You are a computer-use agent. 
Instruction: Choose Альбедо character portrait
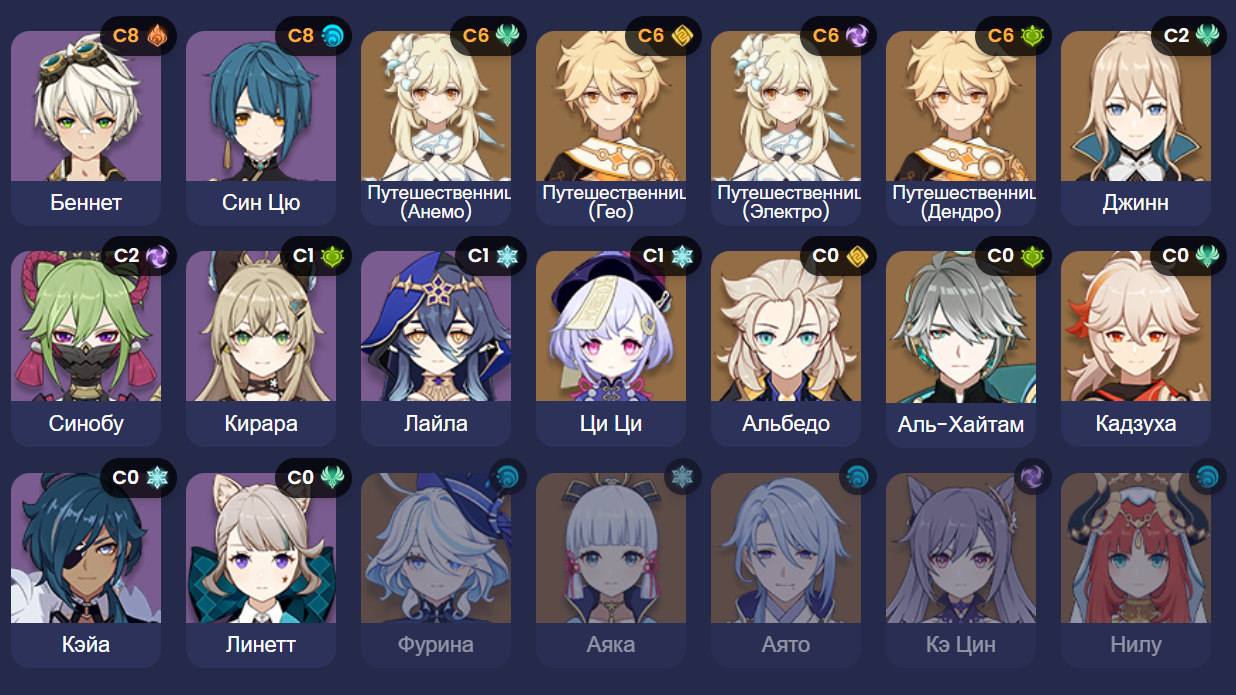click(x=786, y=326)
